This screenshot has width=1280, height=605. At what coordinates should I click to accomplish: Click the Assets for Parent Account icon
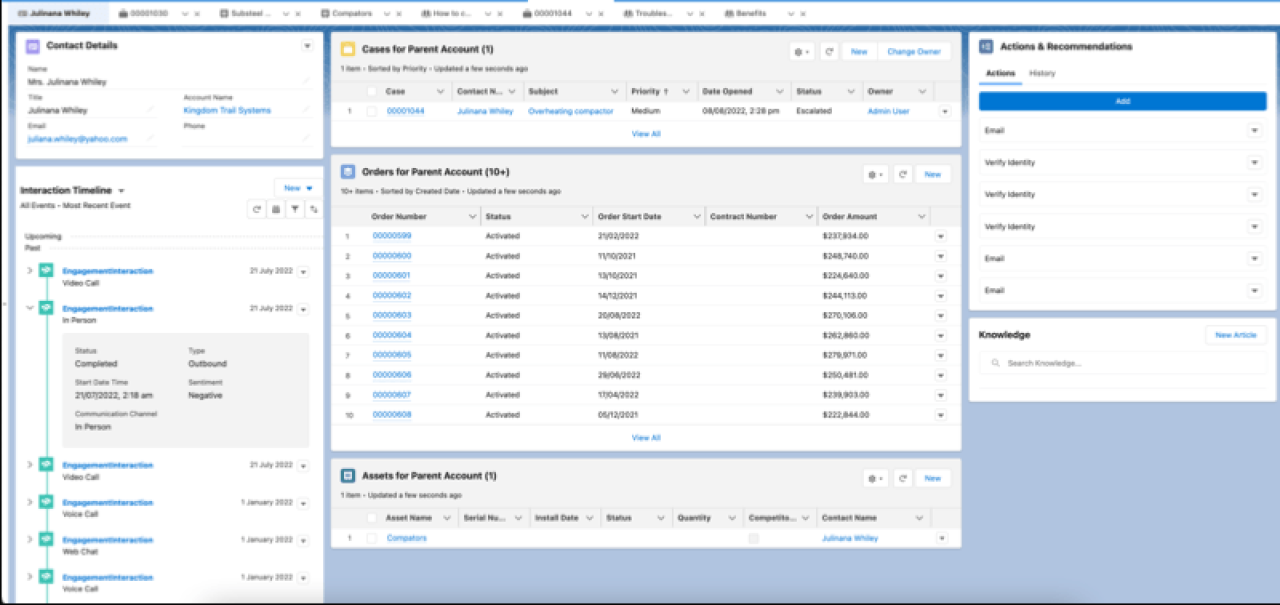coord(348,476)
